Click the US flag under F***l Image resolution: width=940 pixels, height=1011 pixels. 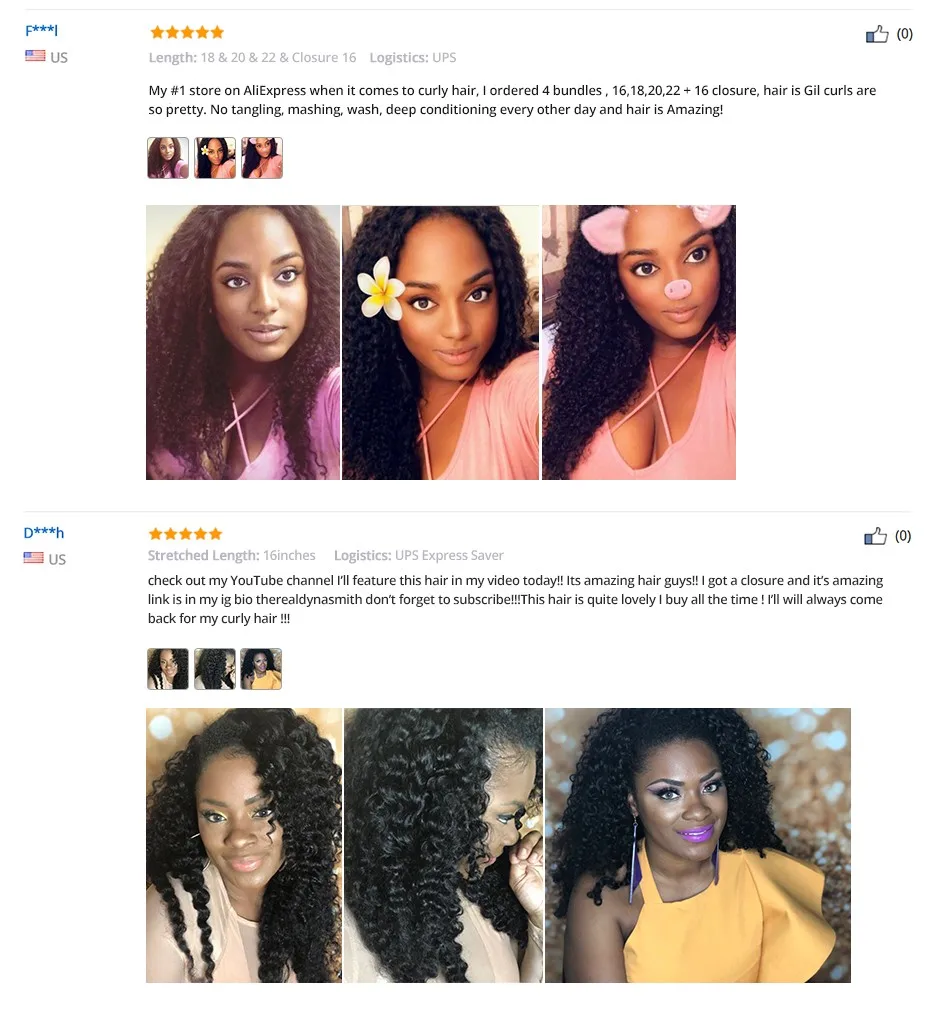[35, 56]
